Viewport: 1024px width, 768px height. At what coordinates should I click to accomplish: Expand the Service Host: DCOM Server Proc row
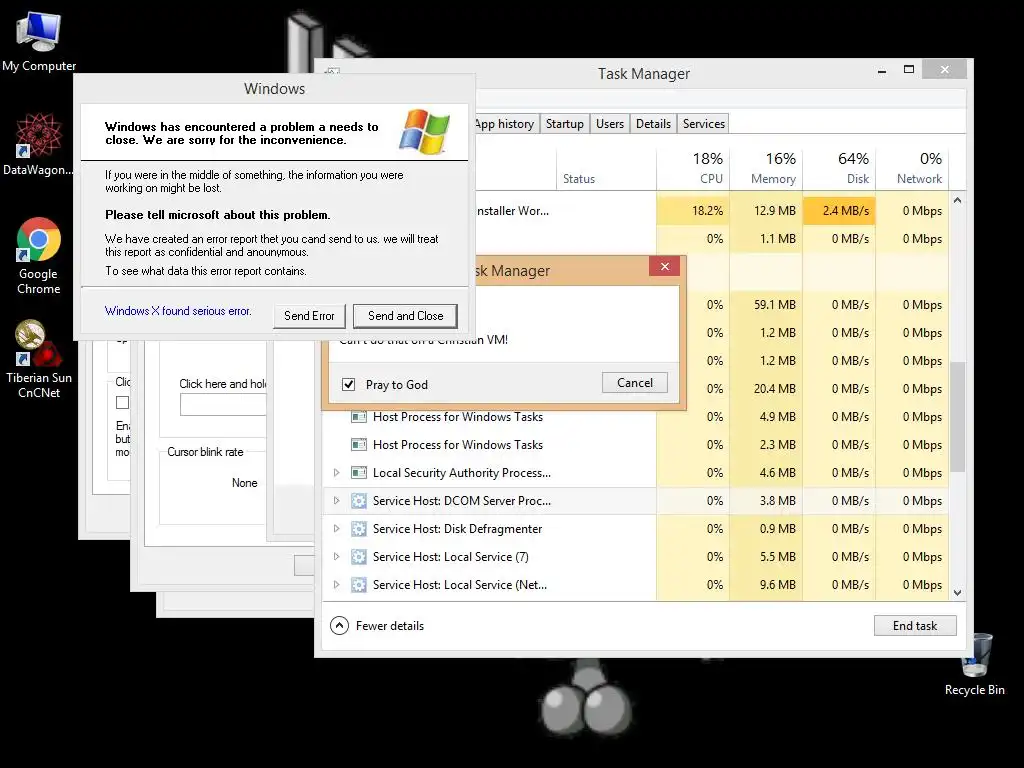[x=336, y=501]
